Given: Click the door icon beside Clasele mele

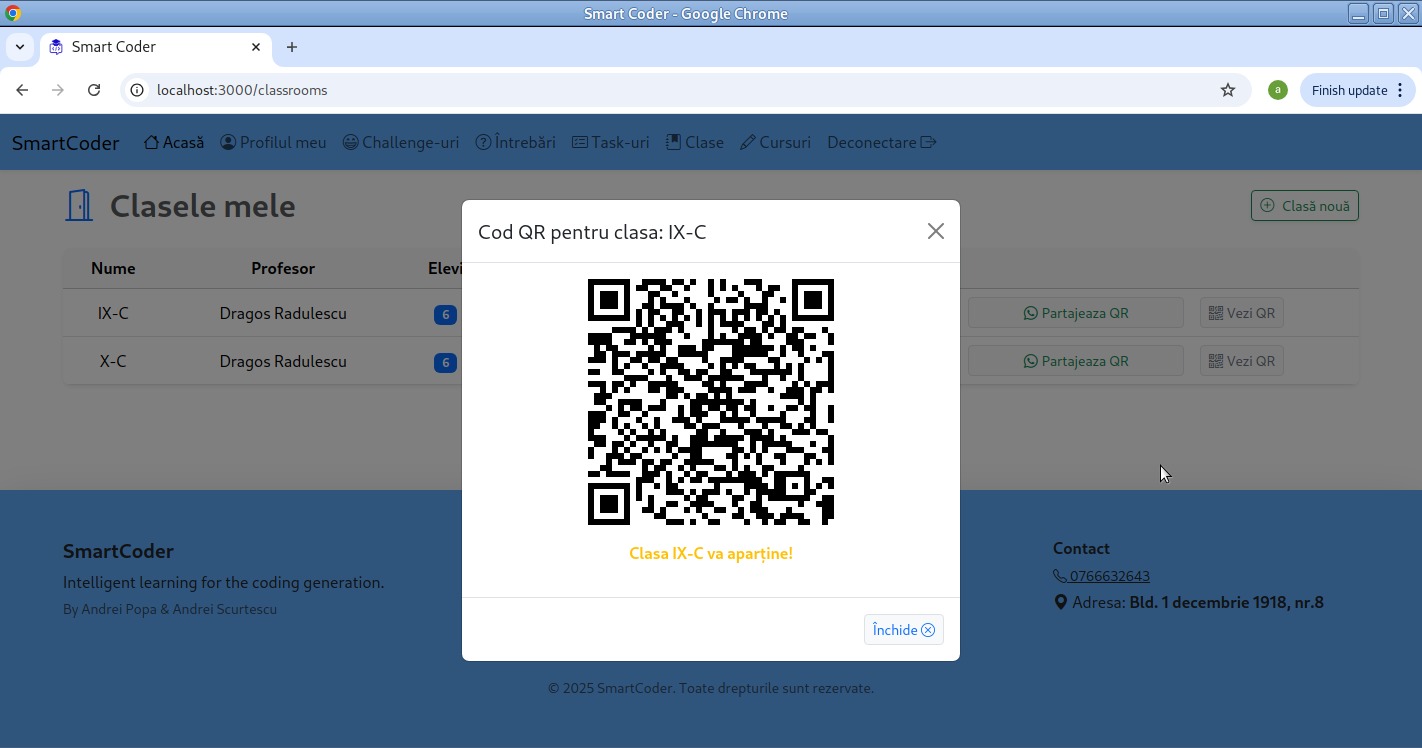Looking at the screenshot, I should (x=79, y=205).
